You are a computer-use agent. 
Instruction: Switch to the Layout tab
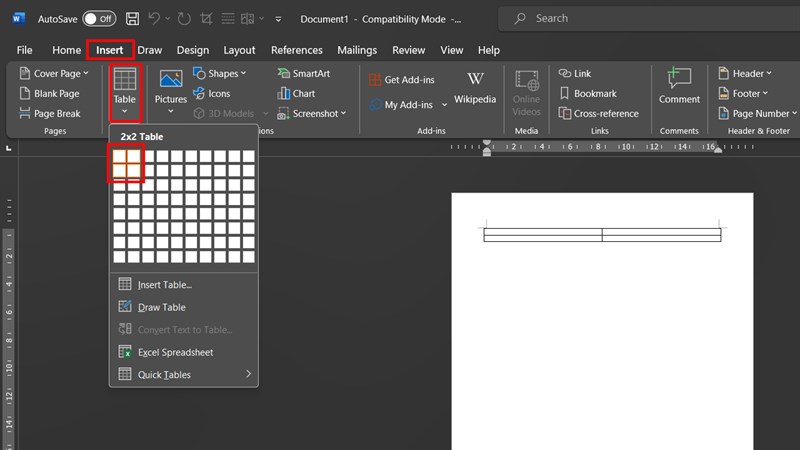click(x=239, y=50)
